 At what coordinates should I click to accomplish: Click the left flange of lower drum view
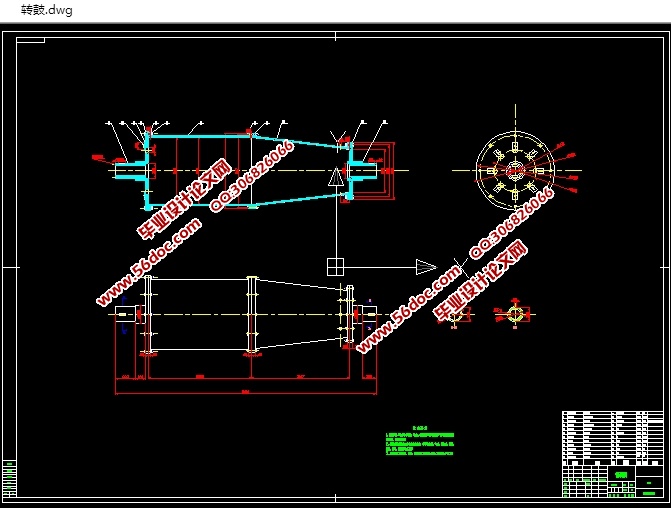tap(148, 313)
